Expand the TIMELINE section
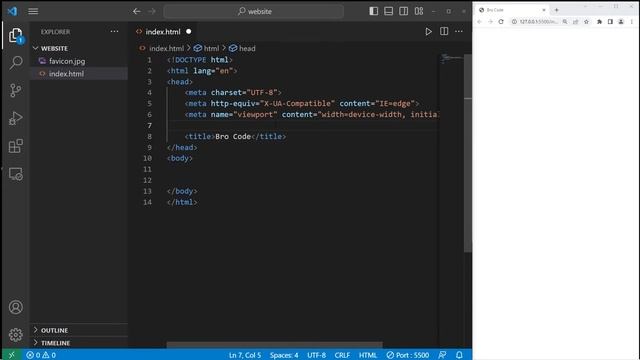 (80, 343)
